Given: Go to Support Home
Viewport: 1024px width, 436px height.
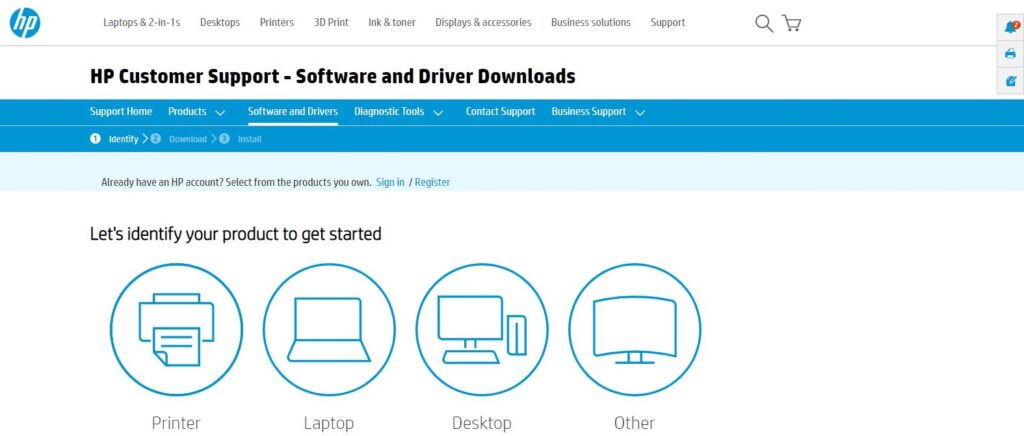Looking at the screenshot, I should tap(121, 112).
